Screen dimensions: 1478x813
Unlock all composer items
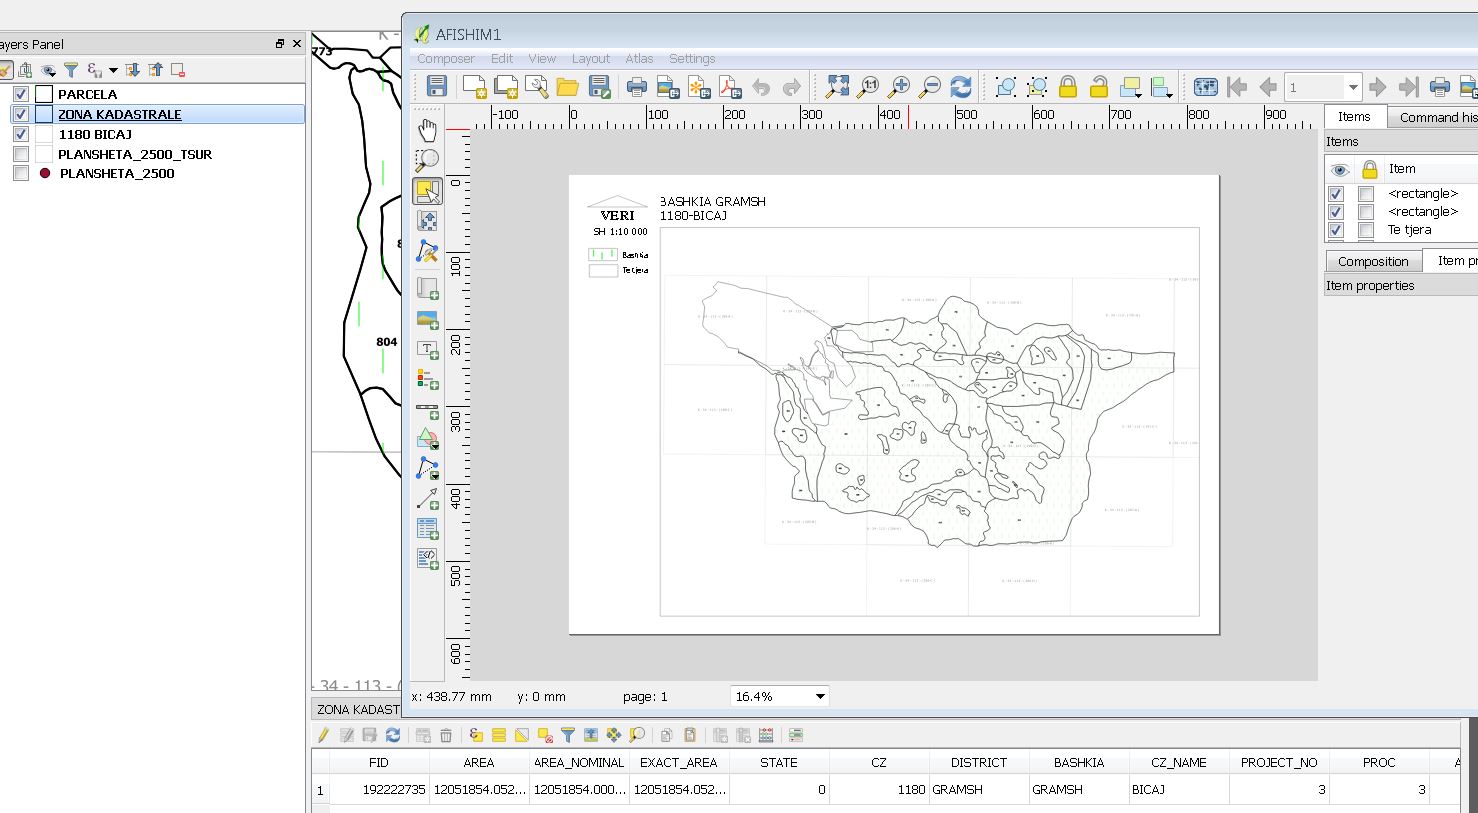tap(1098, 87)
